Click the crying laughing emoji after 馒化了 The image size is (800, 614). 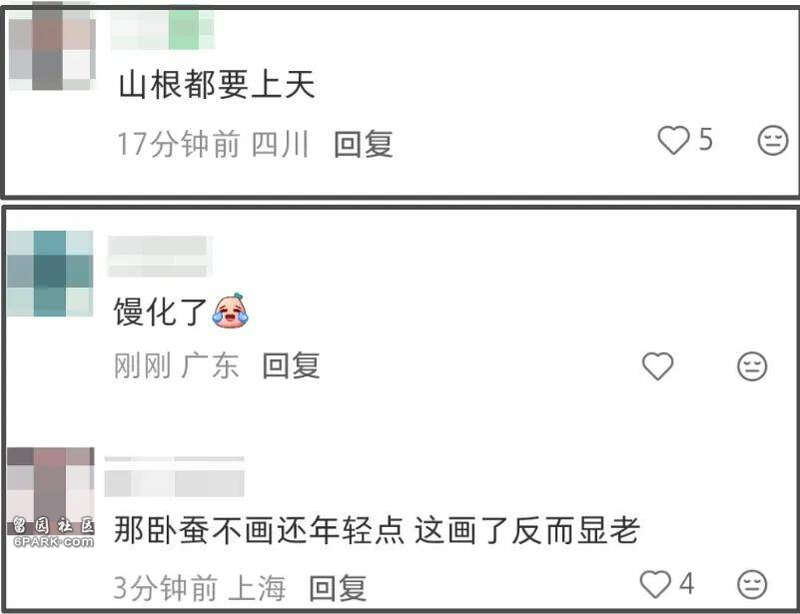(231, 310)
